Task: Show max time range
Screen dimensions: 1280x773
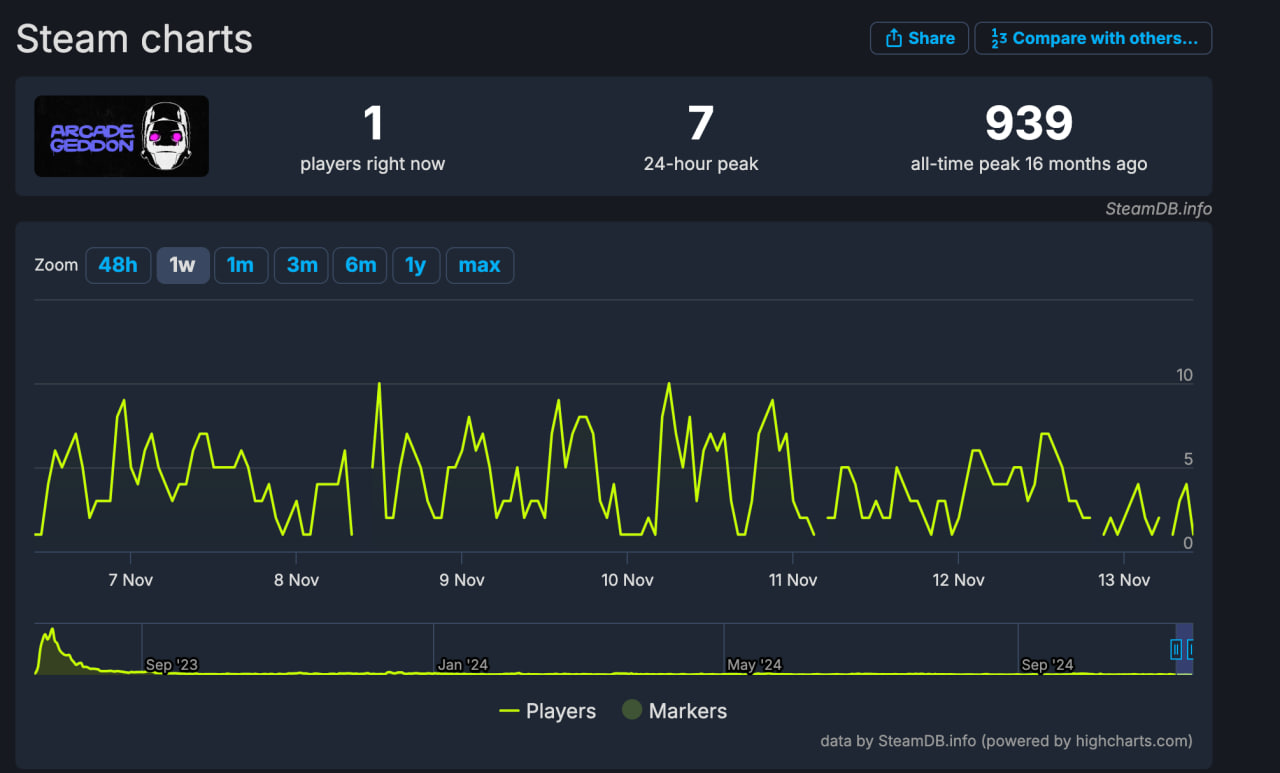Action: tap(479, 265)
